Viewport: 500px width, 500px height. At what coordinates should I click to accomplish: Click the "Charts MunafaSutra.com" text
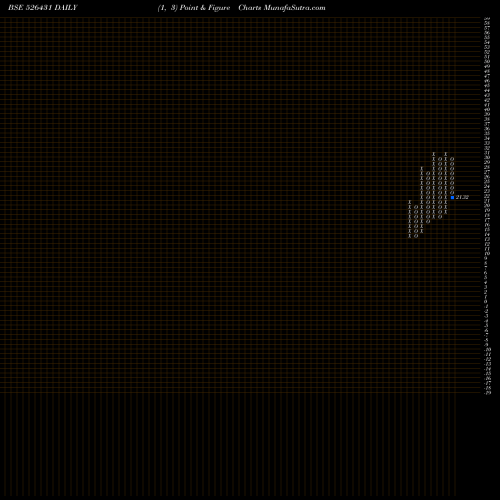click(x=282, y=8)
